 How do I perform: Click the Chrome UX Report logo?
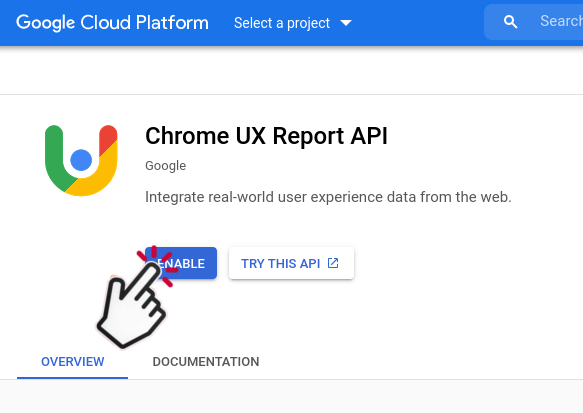tap(81, 160)
